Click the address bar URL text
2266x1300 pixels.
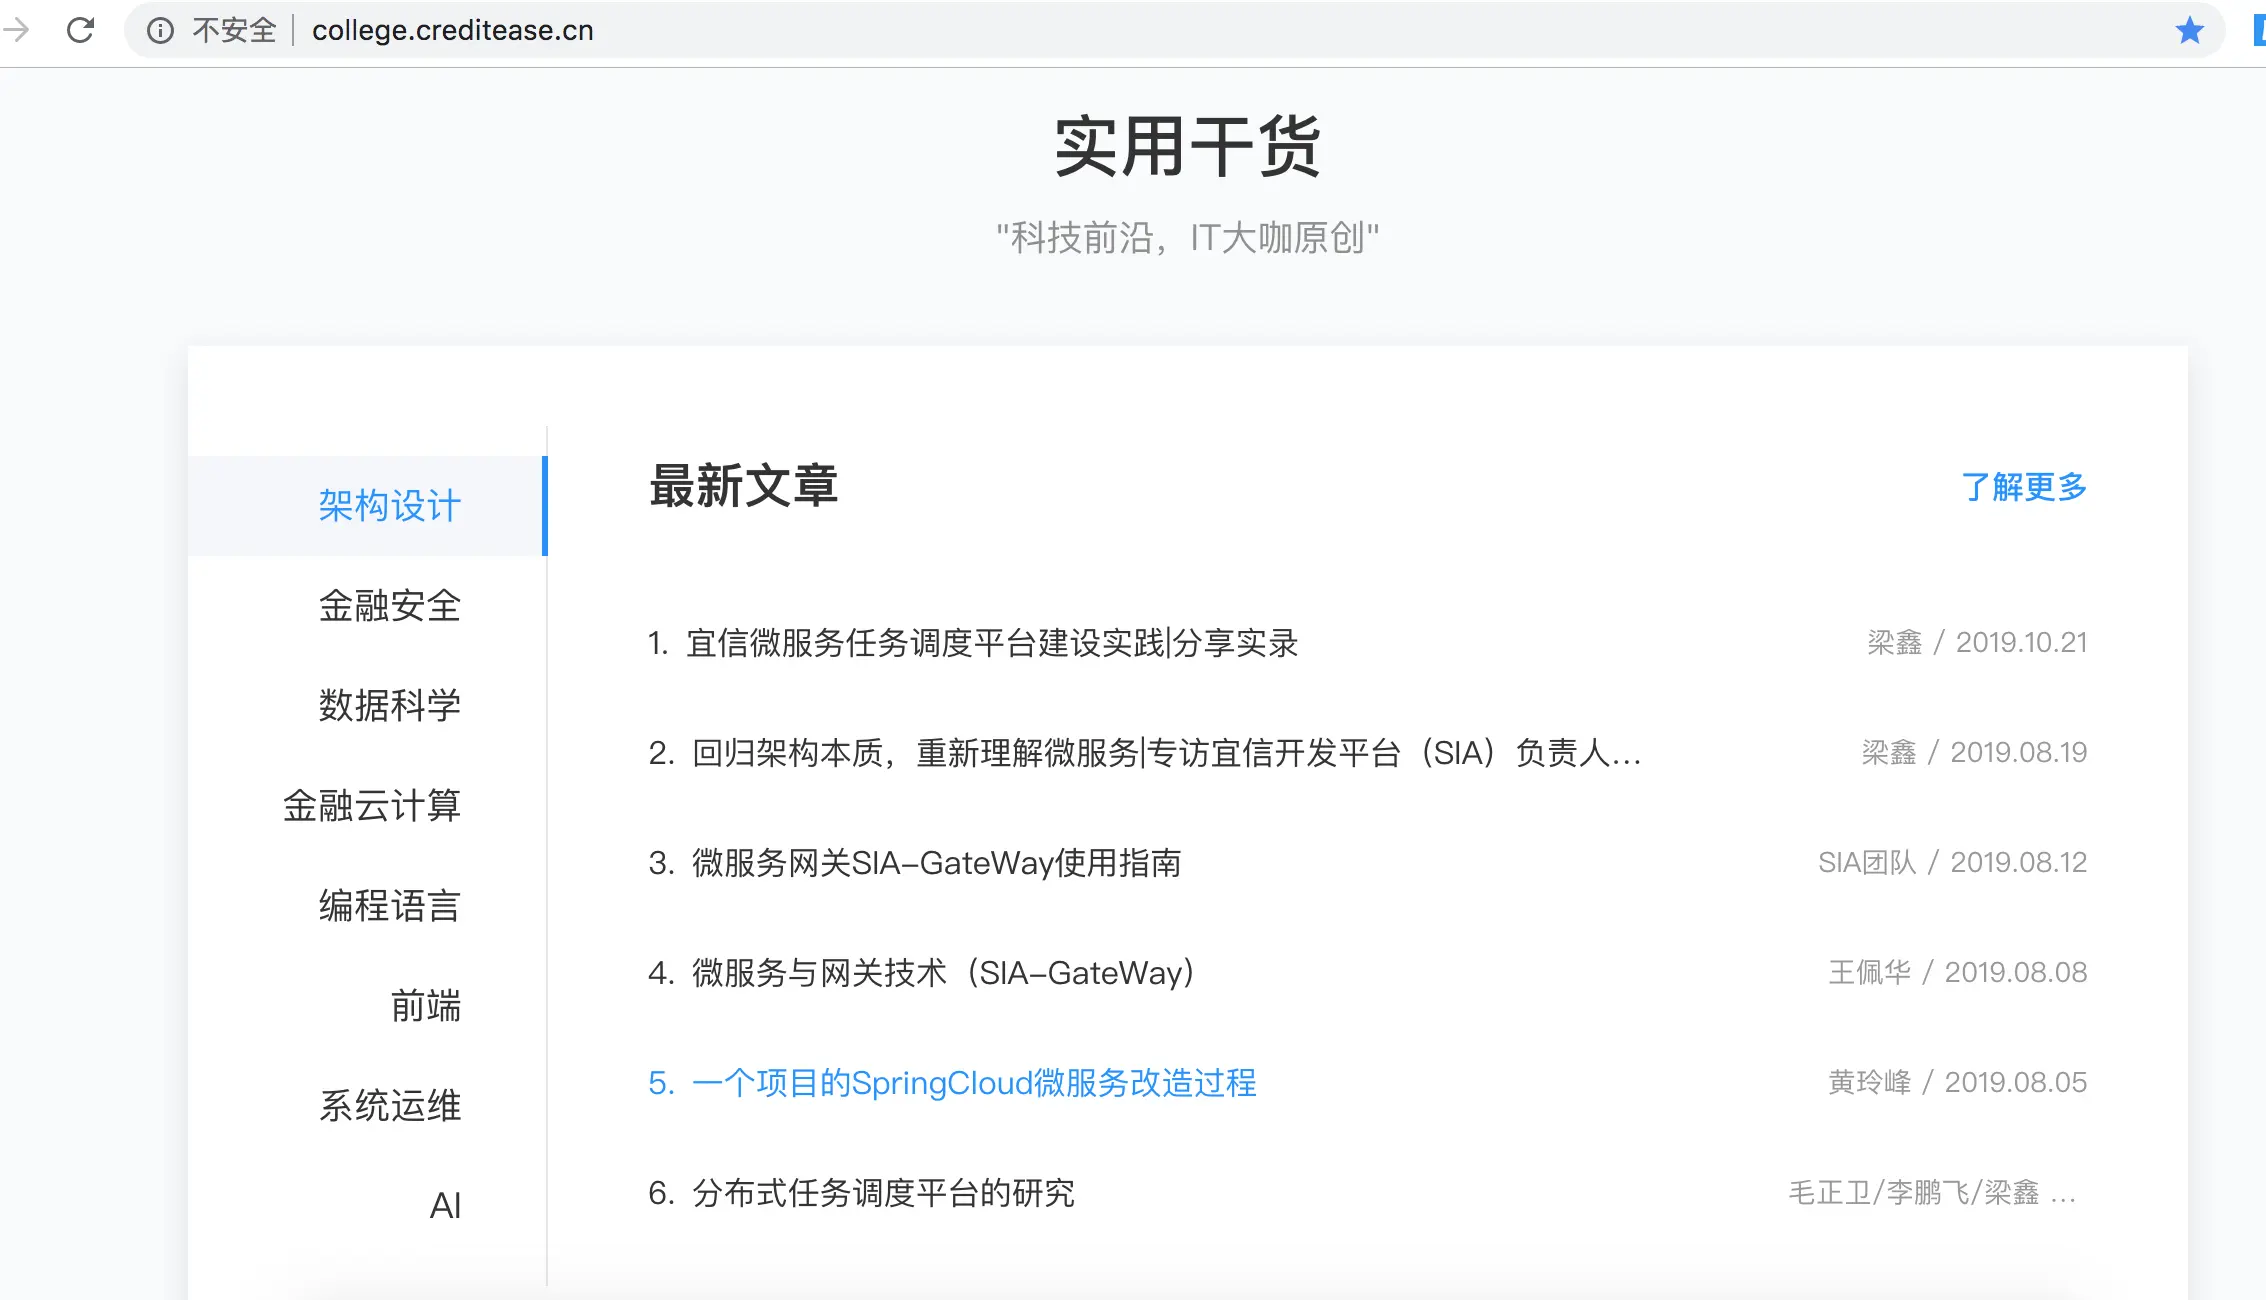pyautogui.click(x=452, y=31)
